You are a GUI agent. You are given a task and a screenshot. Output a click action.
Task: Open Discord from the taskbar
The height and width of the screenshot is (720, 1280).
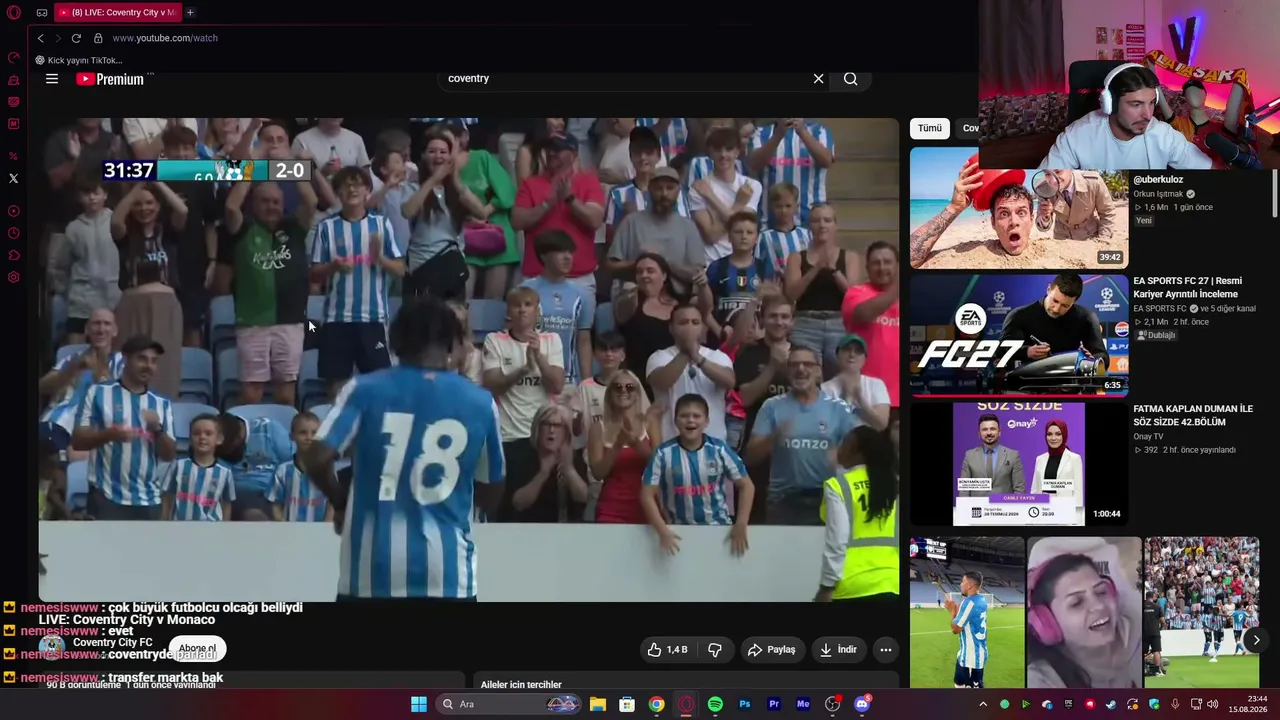click(862, 704)
